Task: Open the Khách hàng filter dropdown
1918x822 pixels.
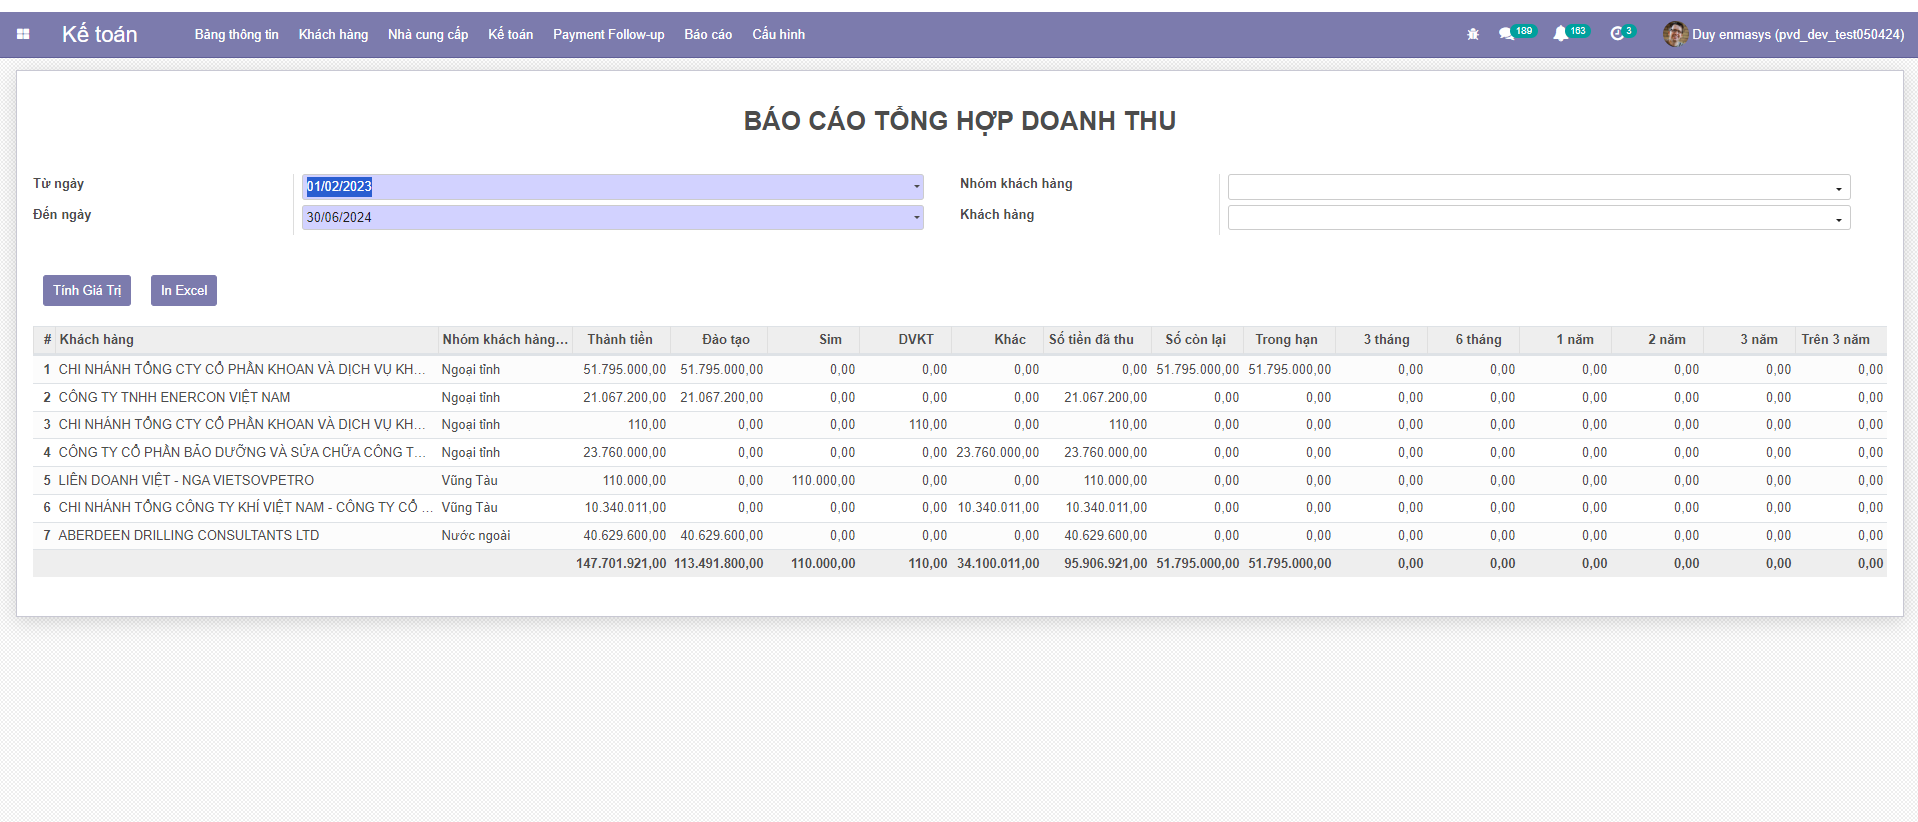Action: [x=1838, y=219]
